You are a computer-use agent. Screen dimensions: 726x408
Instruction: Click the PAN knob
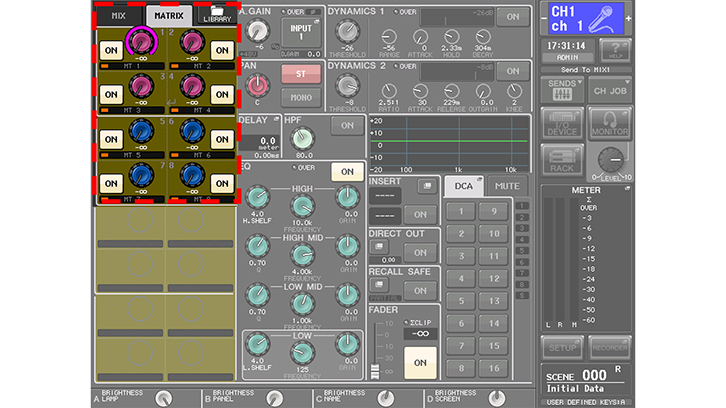(x=257, y=86)
